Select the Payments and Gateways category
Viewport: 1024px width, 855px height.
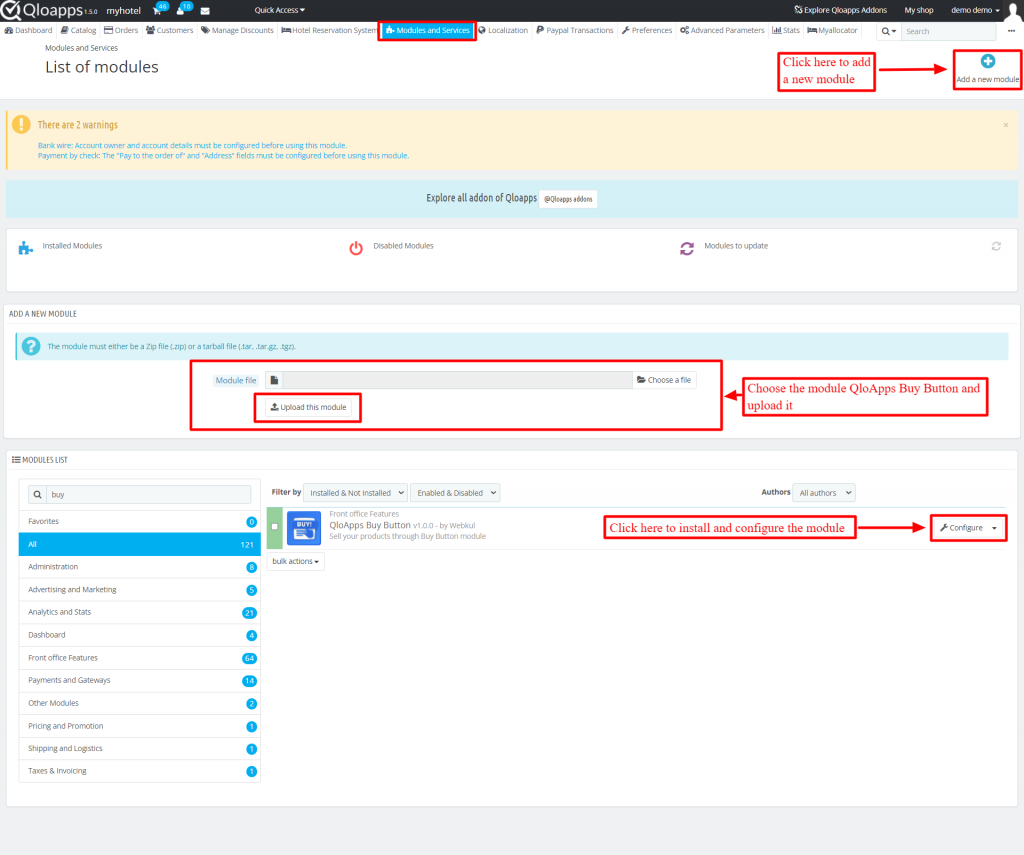point(140,681)
